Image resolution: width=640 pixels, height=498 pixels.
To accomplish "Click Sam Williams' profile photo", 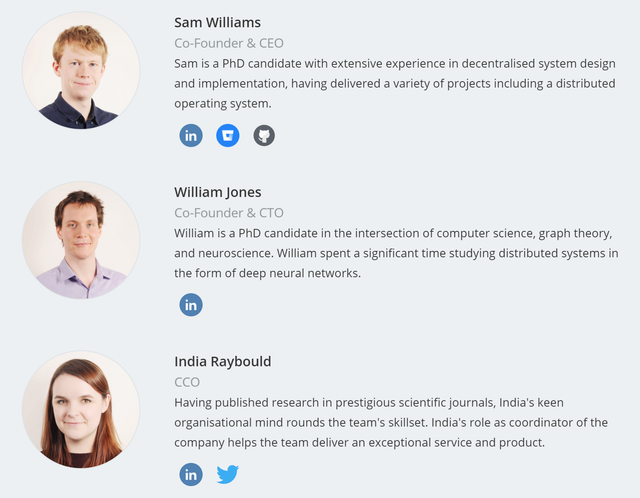I will pyautogui.click(x=80, y=70).
